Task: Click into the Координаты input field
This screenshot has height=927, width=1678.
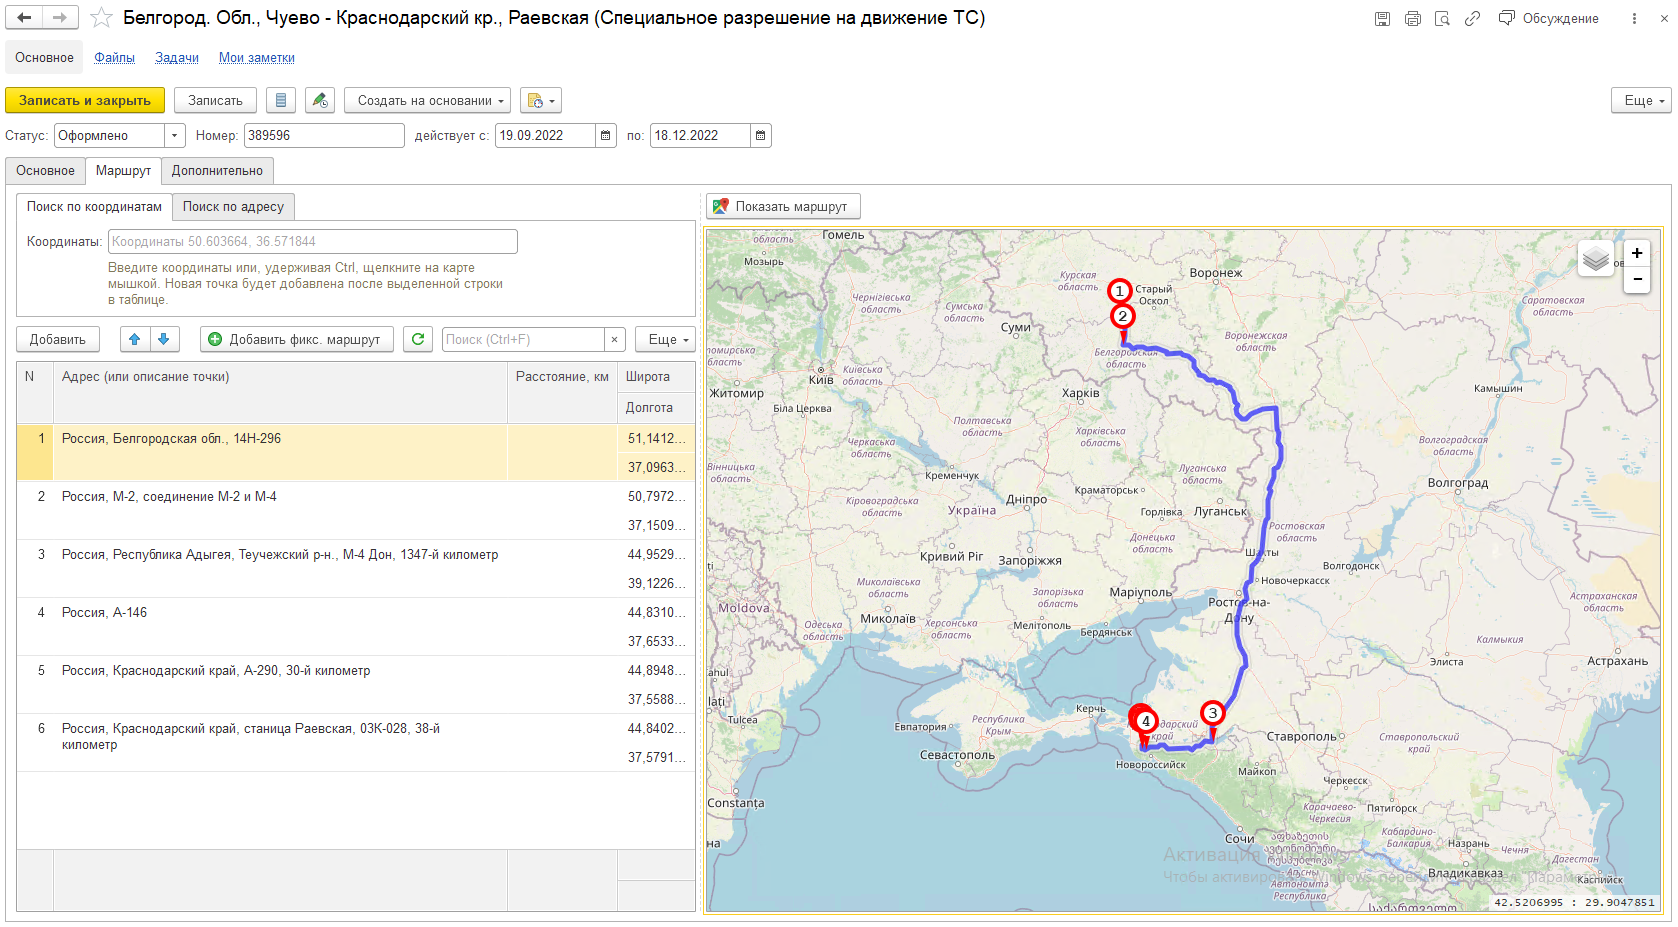Action: click(312, 241)
